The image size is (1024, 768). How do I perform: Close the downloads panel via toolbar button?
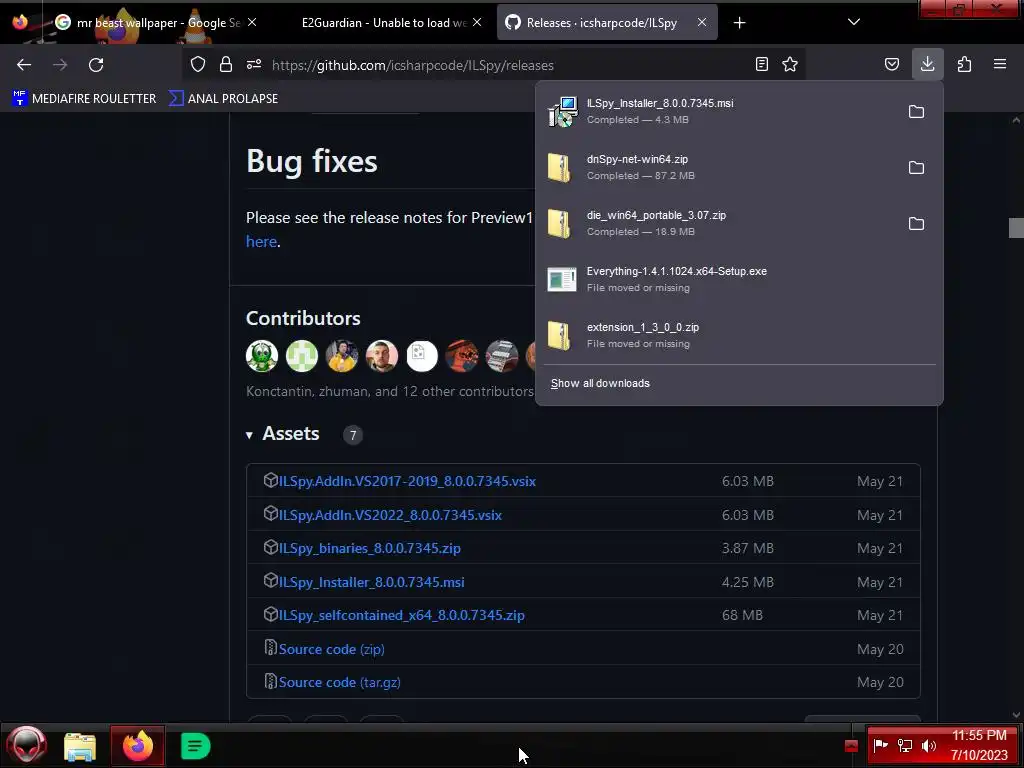[927, 64]
